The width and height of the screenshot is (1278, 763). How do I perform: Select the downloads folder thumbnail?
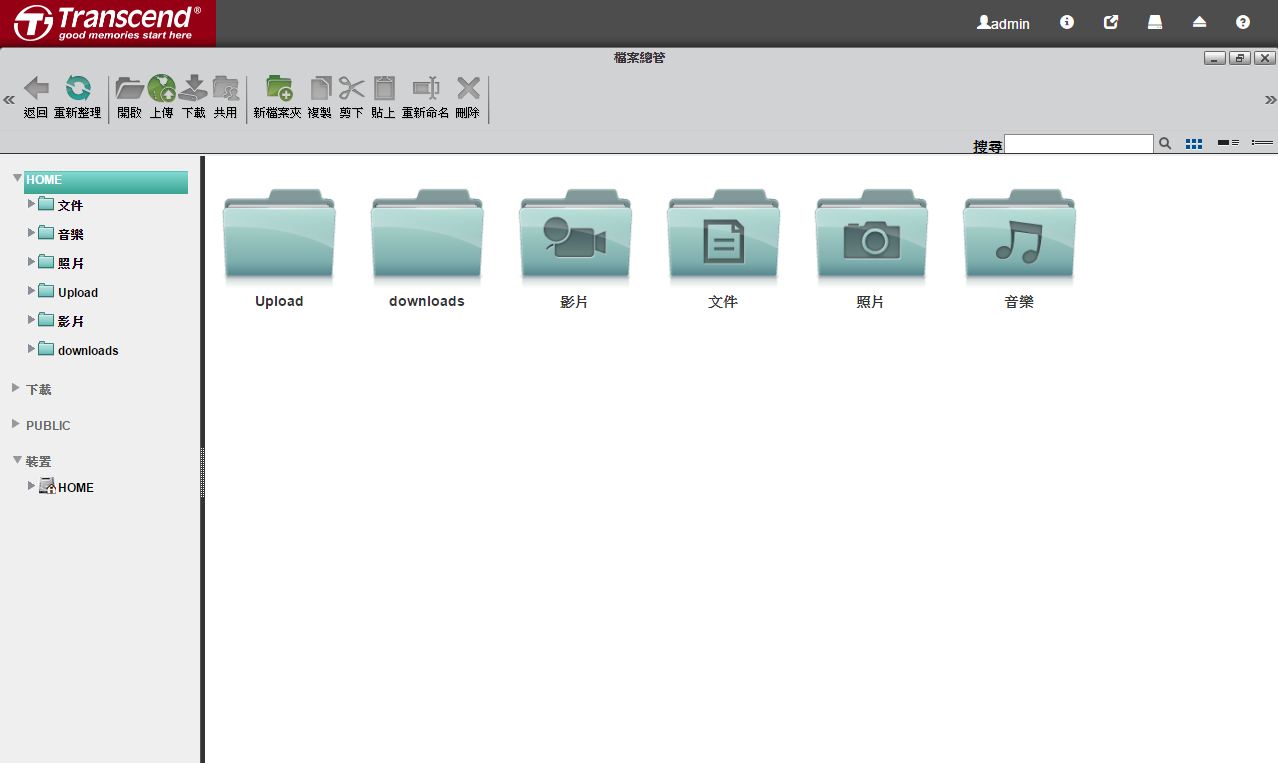coord(427,234)
